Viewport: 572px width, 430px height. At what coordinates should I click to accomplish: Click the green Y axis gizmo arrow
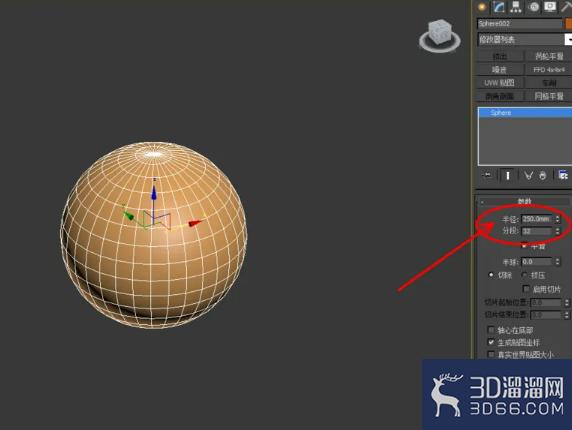(128, 215)
